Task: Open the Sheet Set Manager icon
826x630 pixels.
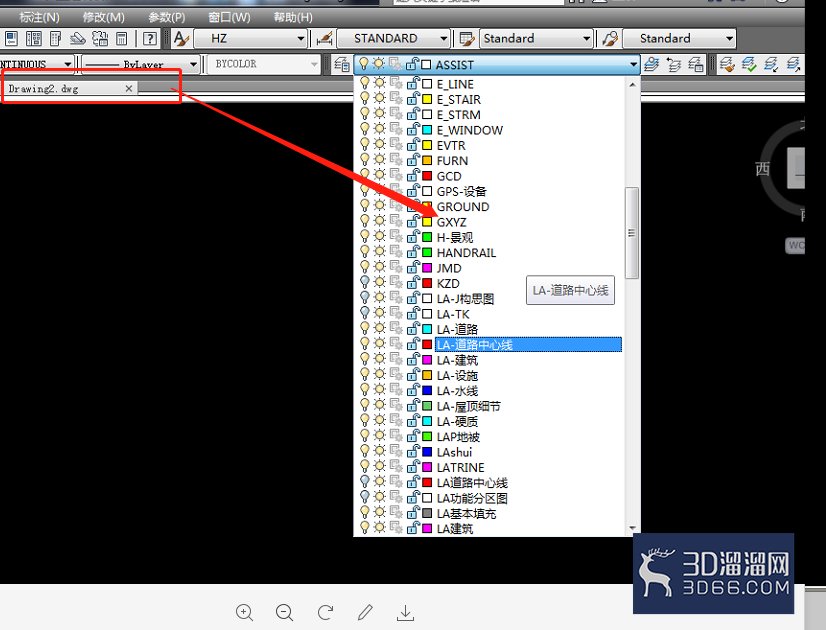Action: (x=78, y=38)
